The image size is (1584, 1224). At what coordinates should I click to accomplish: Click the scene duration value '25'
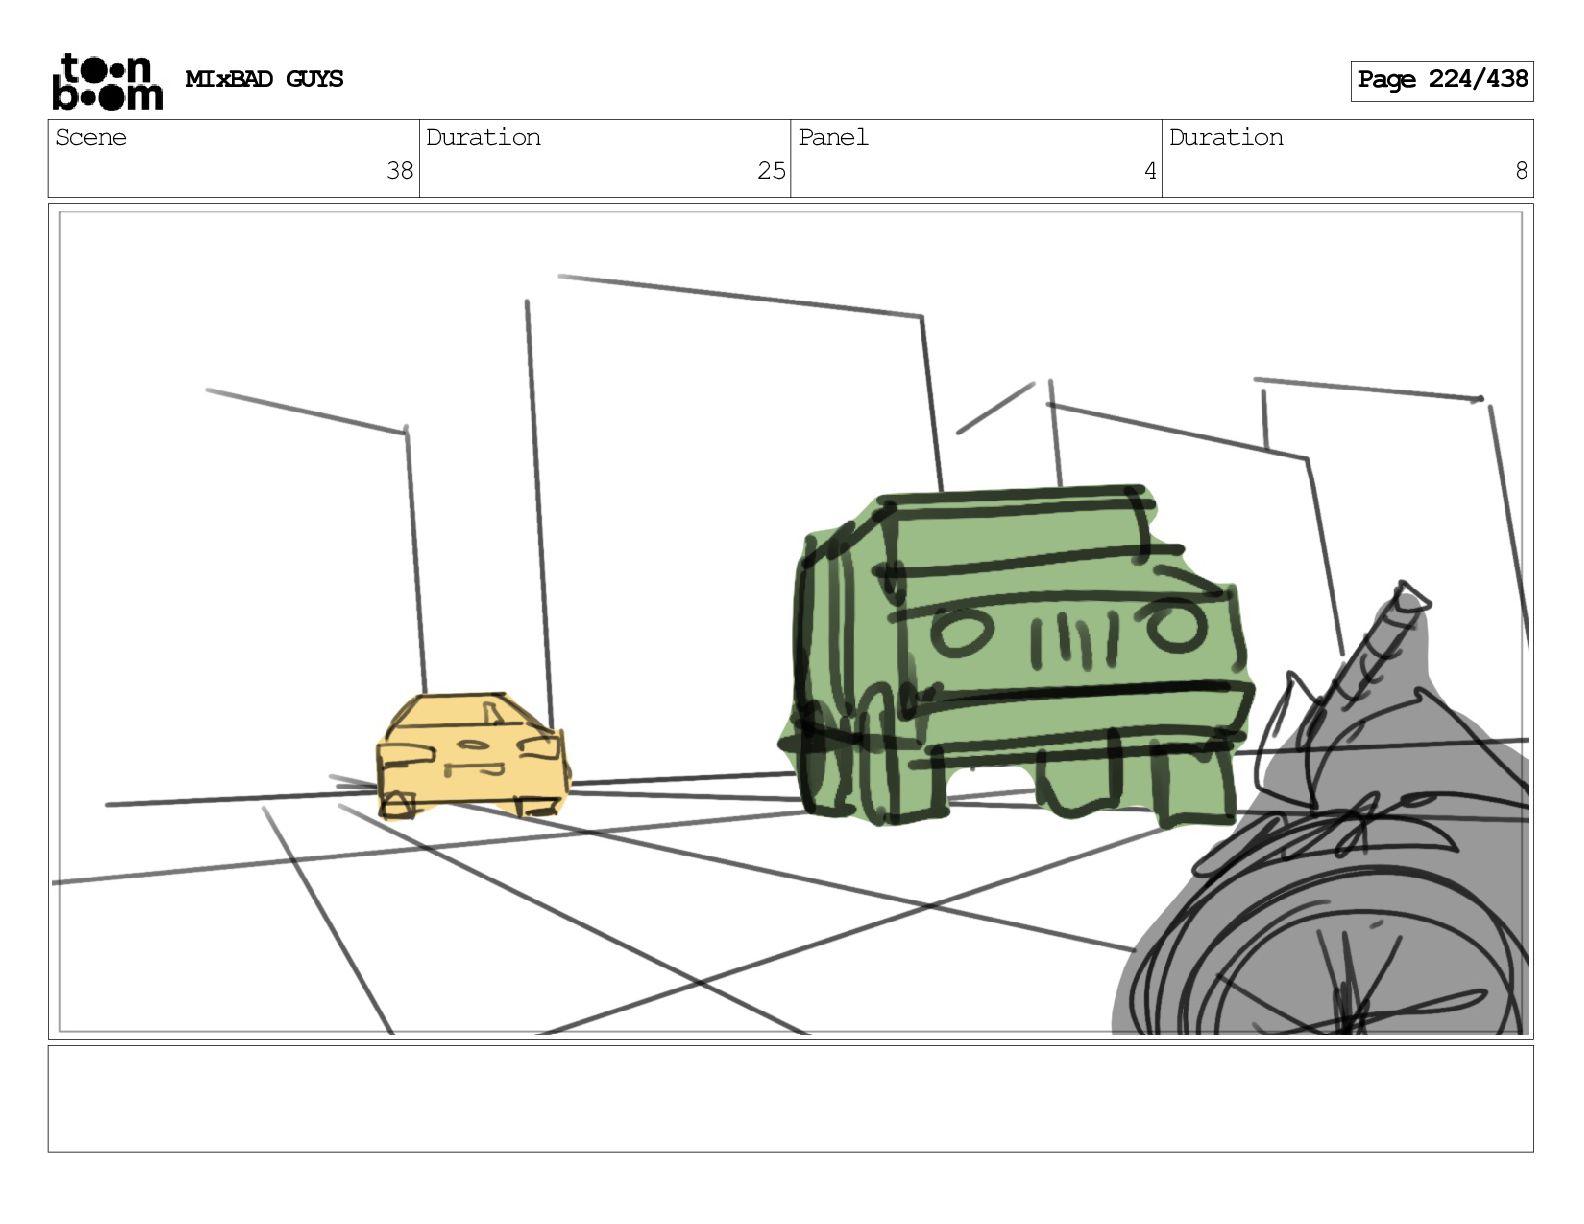point(771,171)
